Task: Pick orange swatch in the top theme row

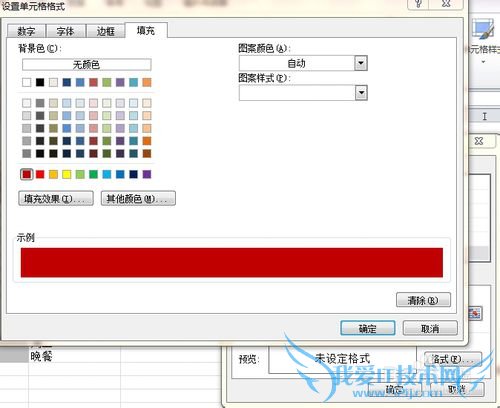Action: (147, 82)
